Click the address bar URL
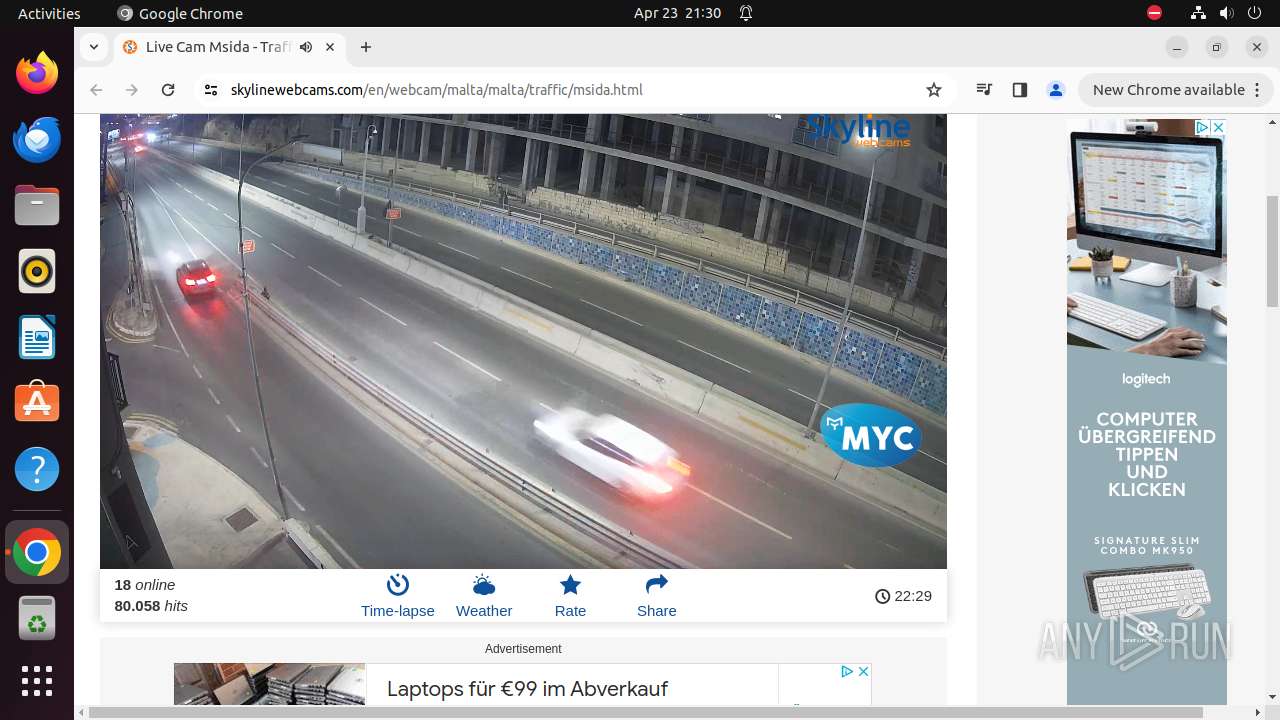The width and height of the screenshot is (1280, 720). click(436, 90)
